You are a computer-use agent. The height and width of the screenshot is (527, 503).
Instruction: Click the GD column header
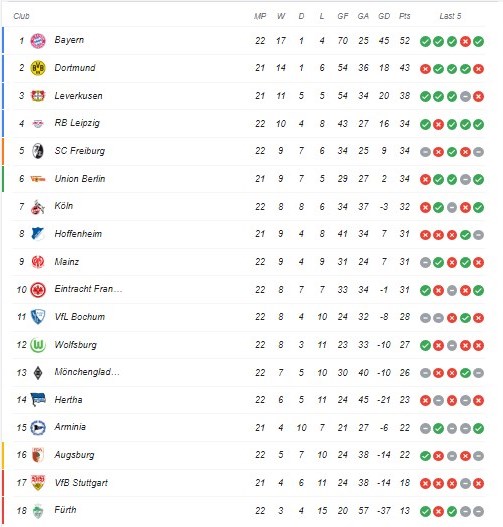384,16
